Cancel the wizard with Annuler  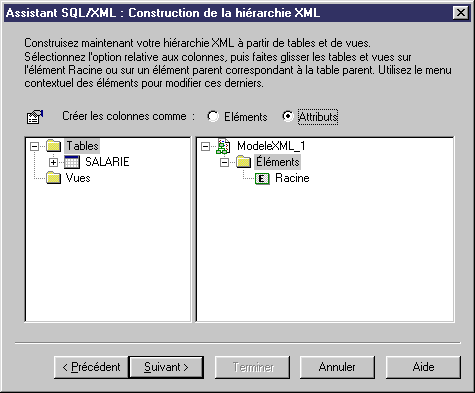click(x=337, y=367)
